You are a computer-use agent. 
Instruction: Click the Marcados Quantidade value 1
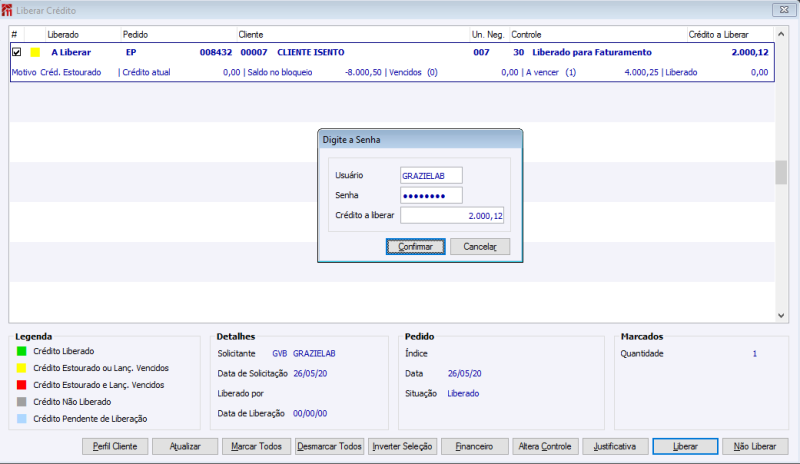[x=755, y=353]
